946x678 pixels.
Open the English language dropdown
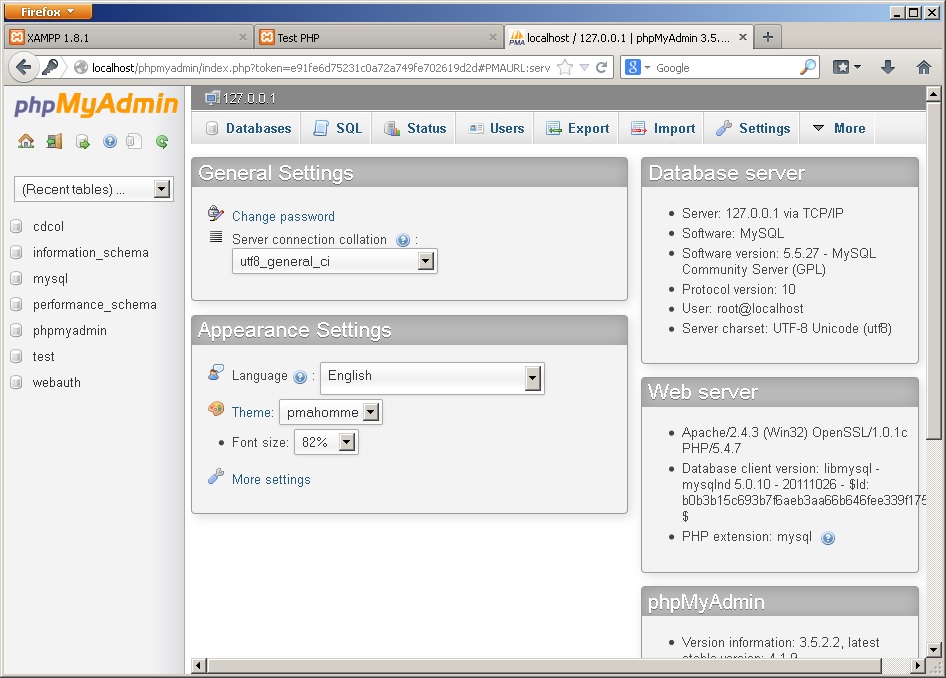tap(433, 378)
